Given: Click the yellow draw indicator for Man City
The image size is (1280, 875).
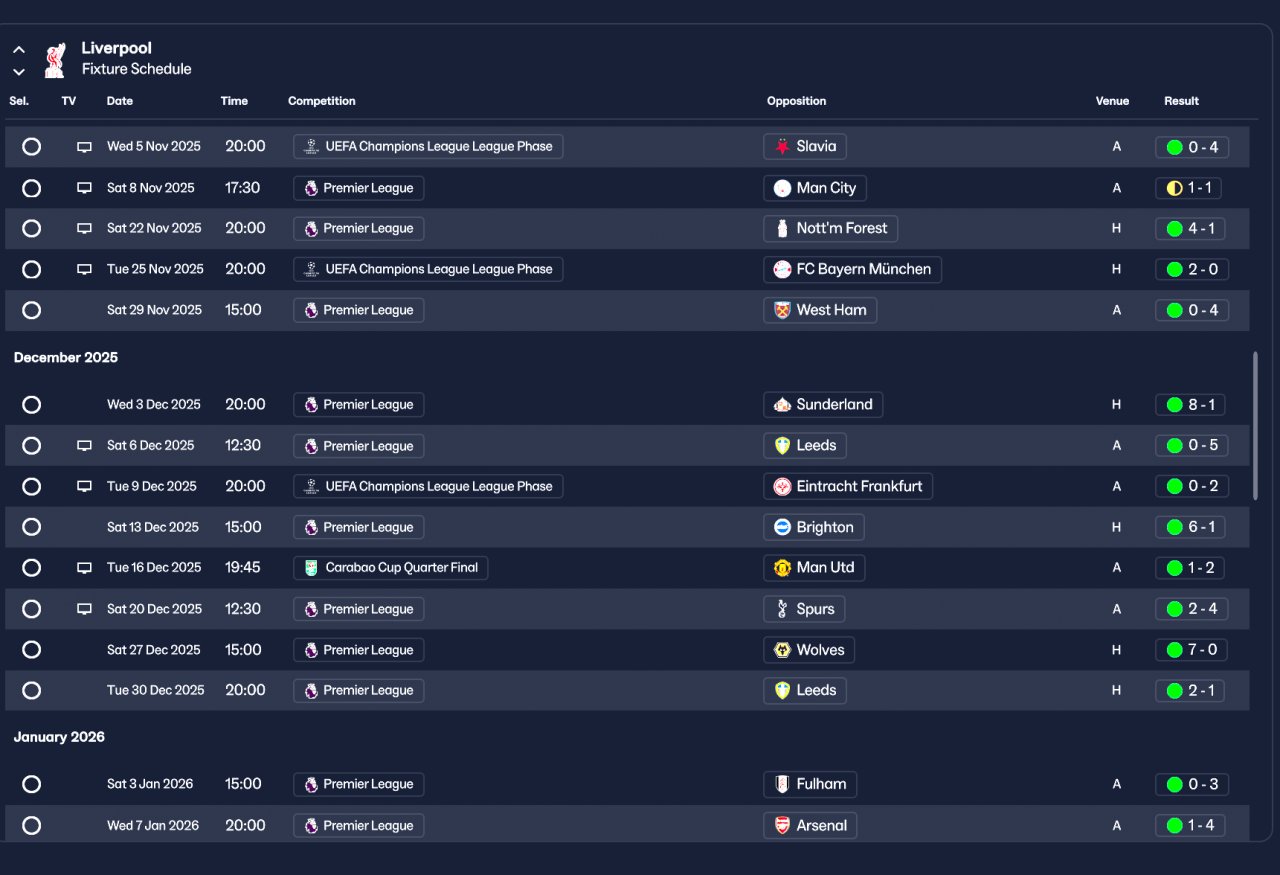Looking at the screenshot, I should 1174,188.
